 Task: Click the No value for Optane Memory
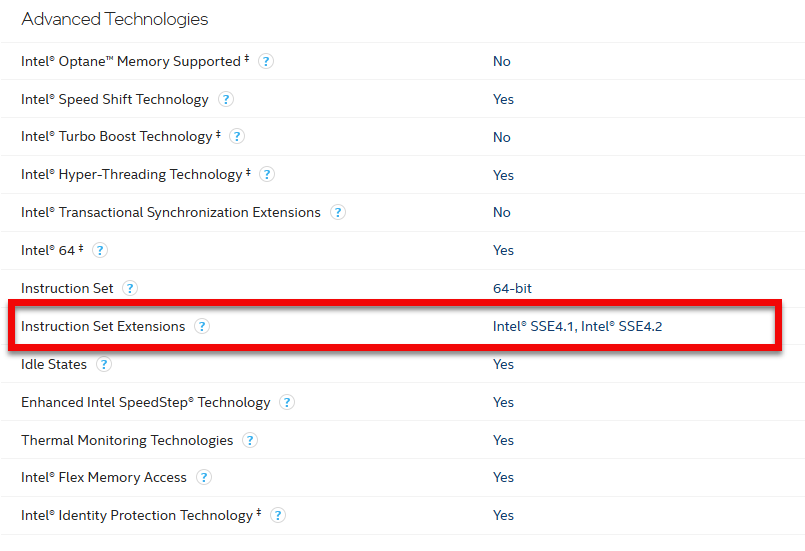pos(502,61)
